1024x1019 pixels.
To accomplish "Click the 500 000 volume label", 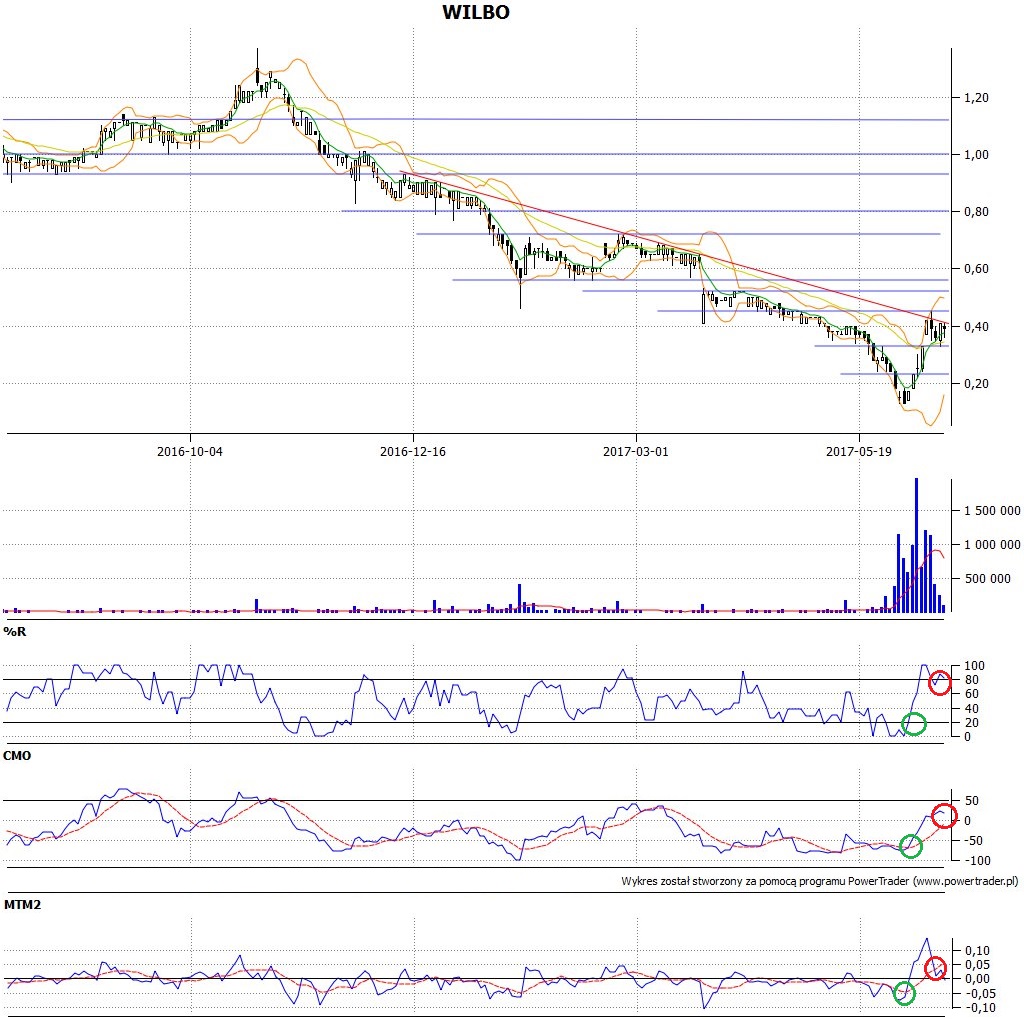I will pos(987,579).
